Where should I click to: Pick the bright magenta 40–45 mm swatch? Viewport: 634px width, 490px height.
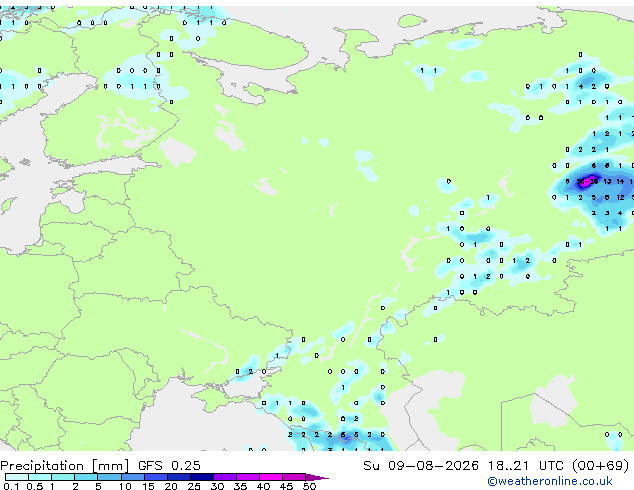click(271, 477)
